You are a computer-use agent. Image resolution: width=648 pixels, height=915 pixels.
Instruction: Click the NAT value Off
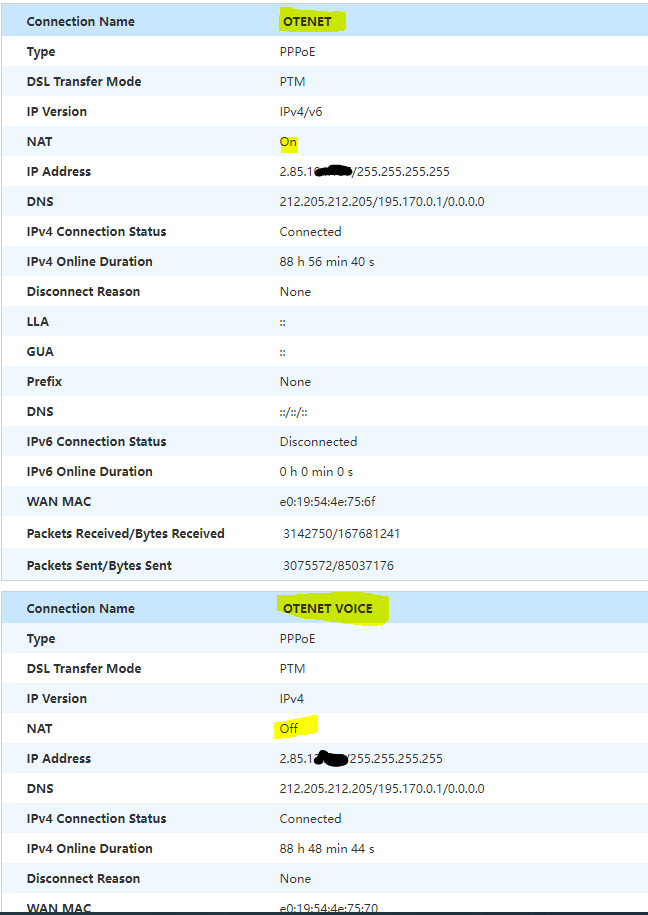(289, 728)
